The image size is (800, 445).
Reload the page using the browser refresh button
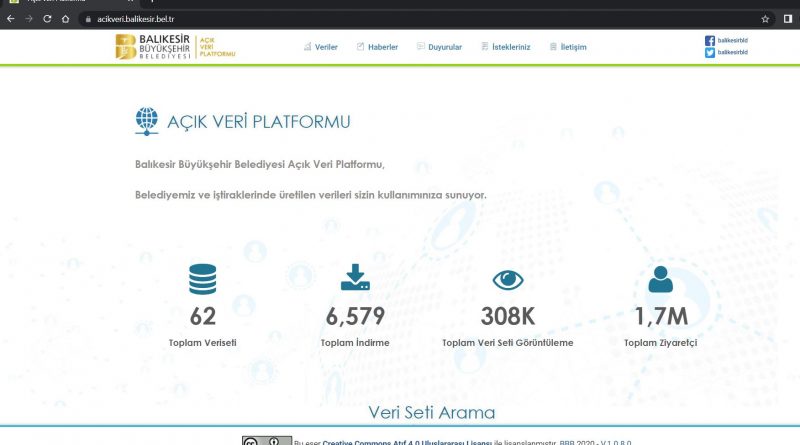click(47, 18)
